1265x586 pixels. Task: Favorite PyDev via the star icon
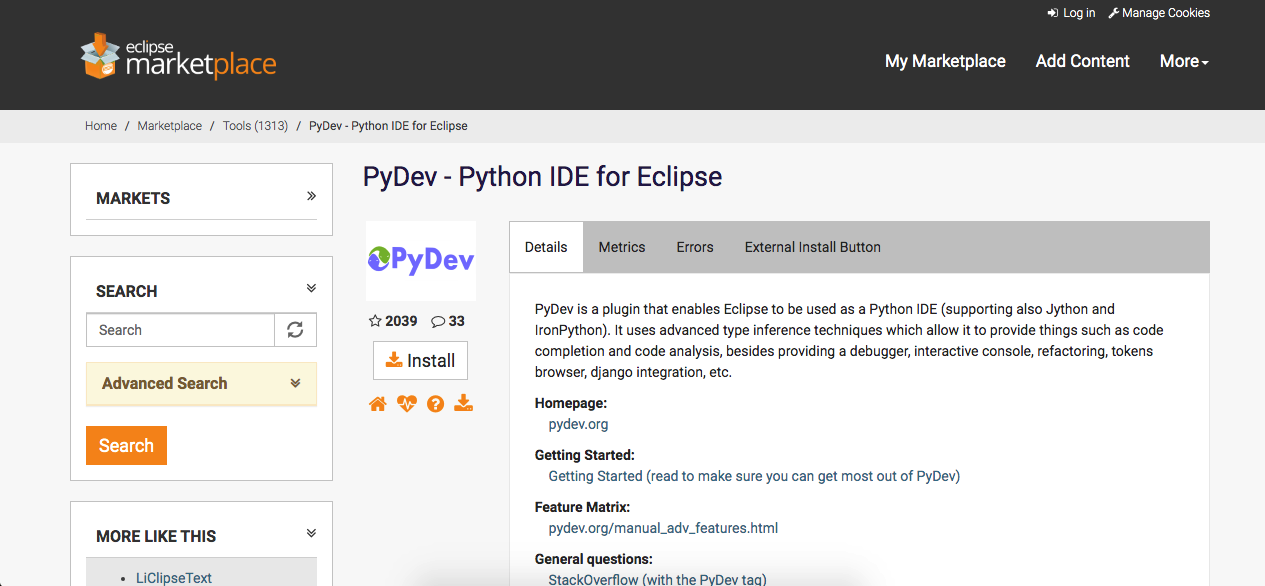click(x=375, y=321)
